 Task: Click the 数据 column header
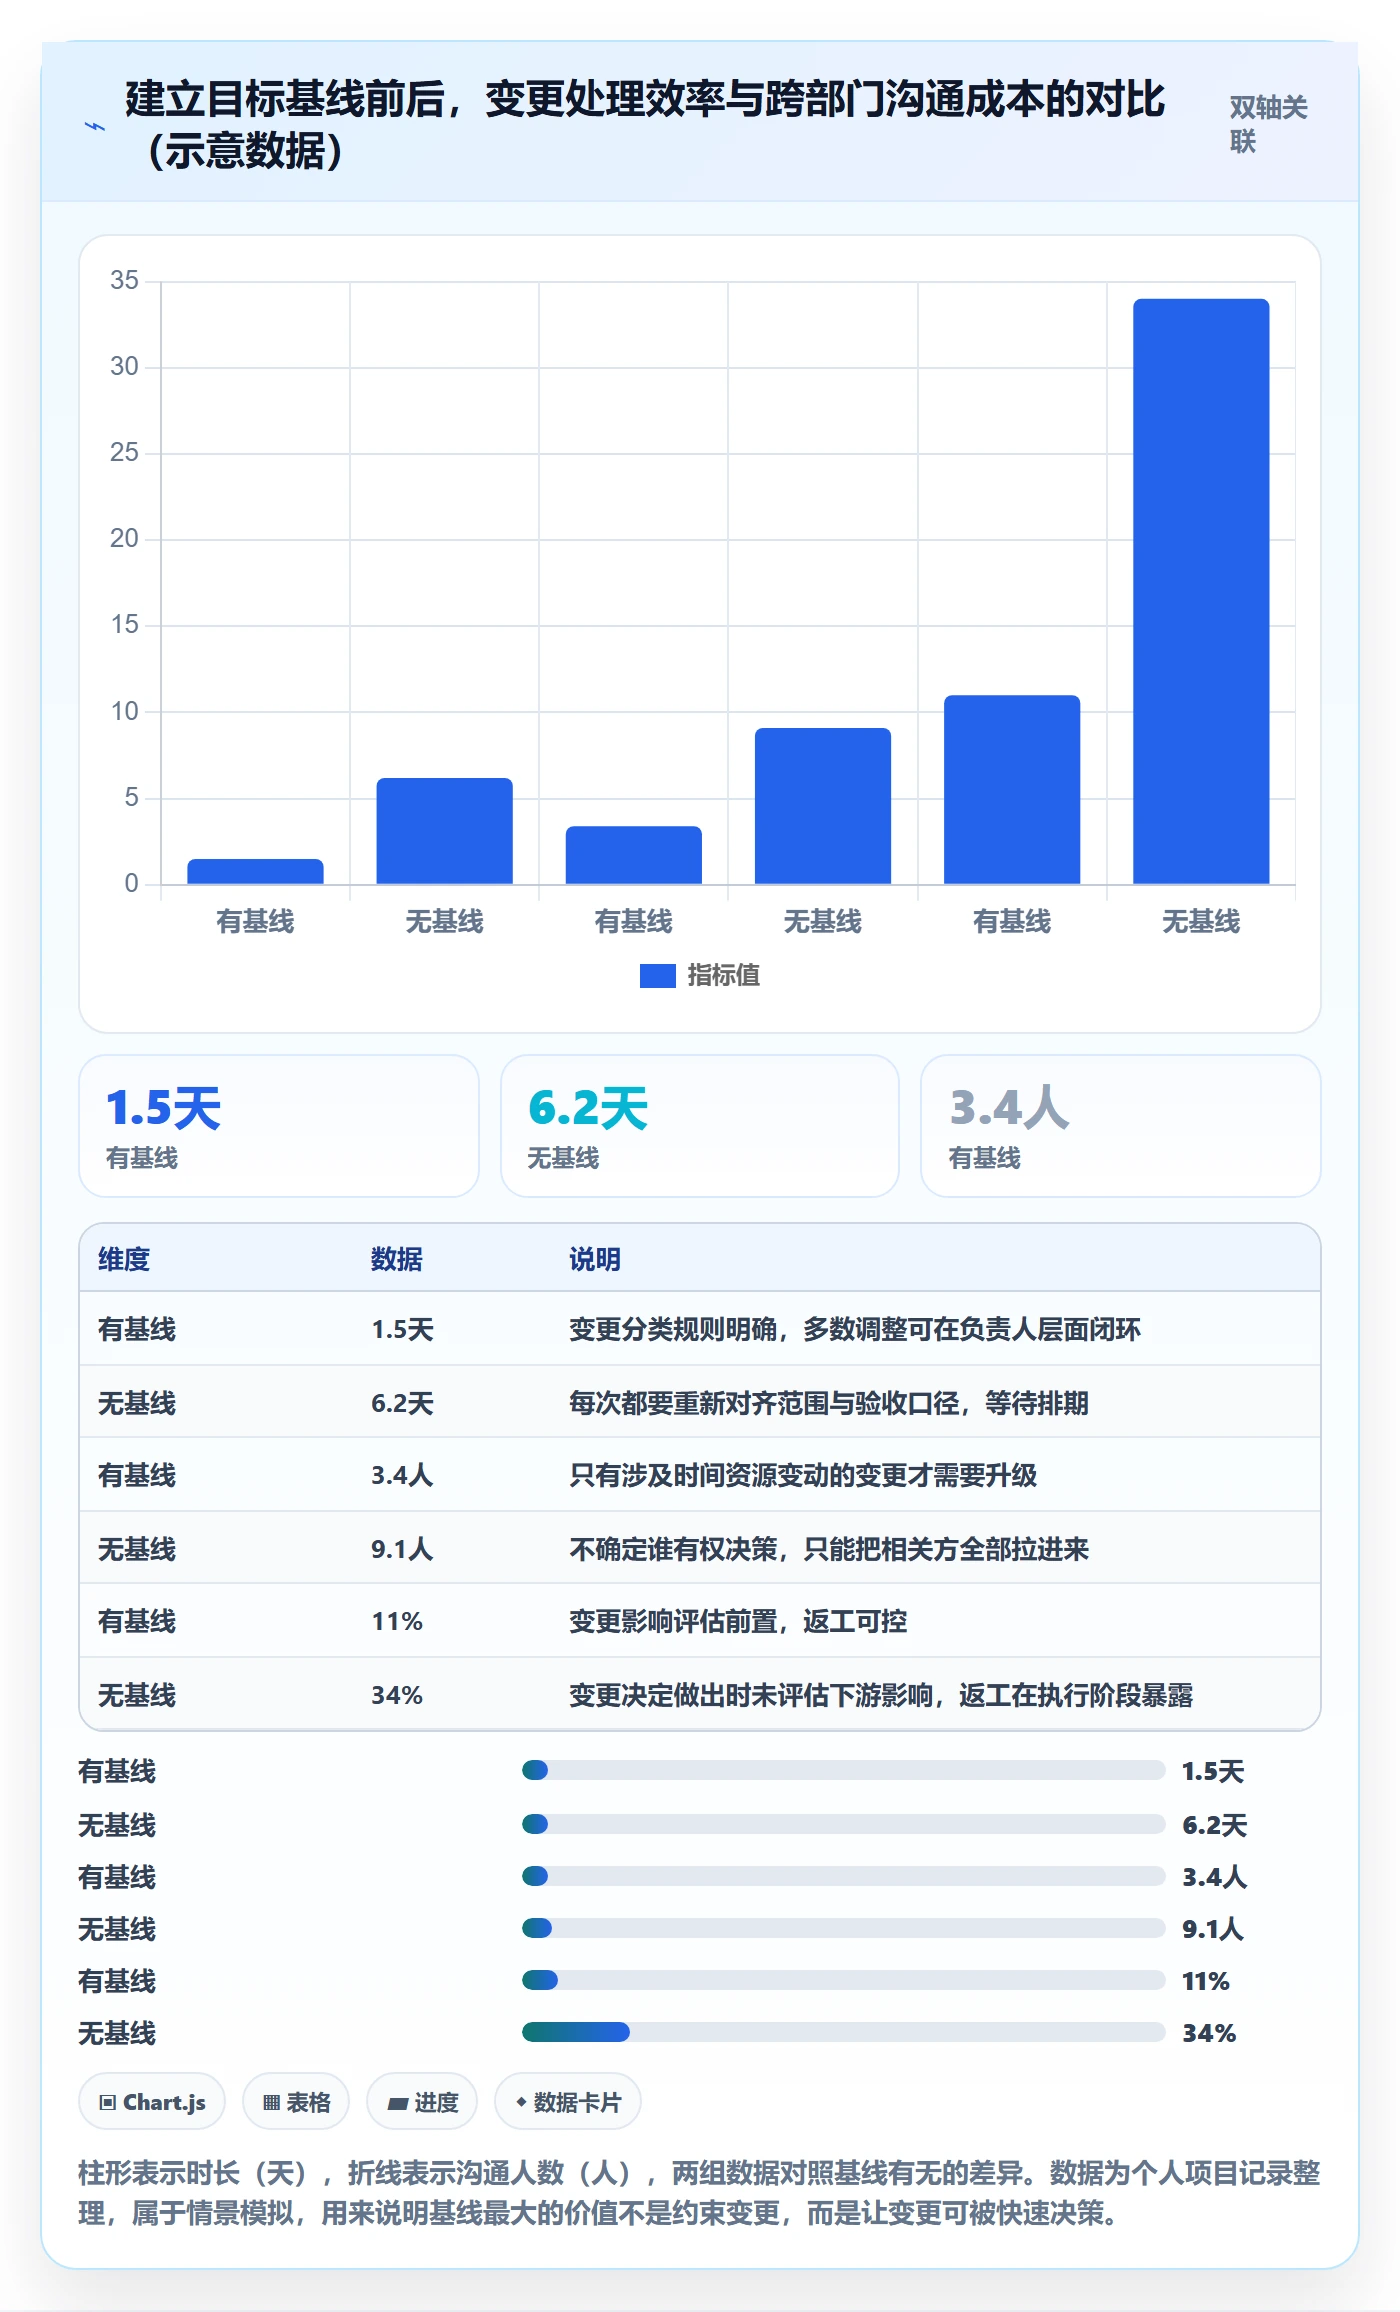[397, 1259]
